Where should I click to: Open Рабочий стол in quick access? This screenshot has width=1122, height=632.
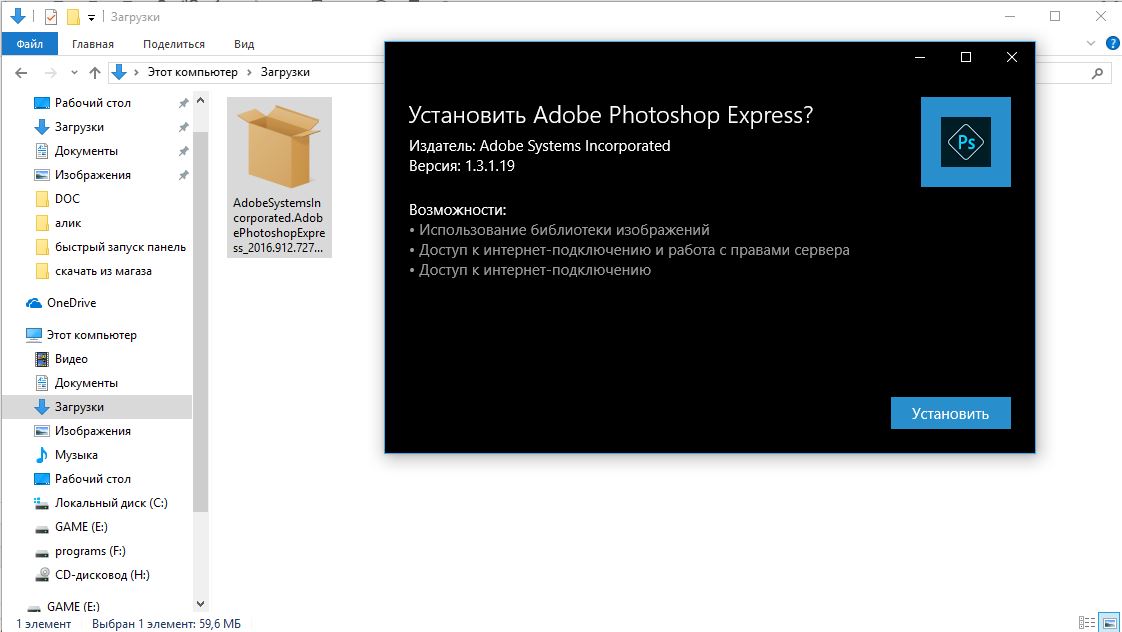click(92, 103)
